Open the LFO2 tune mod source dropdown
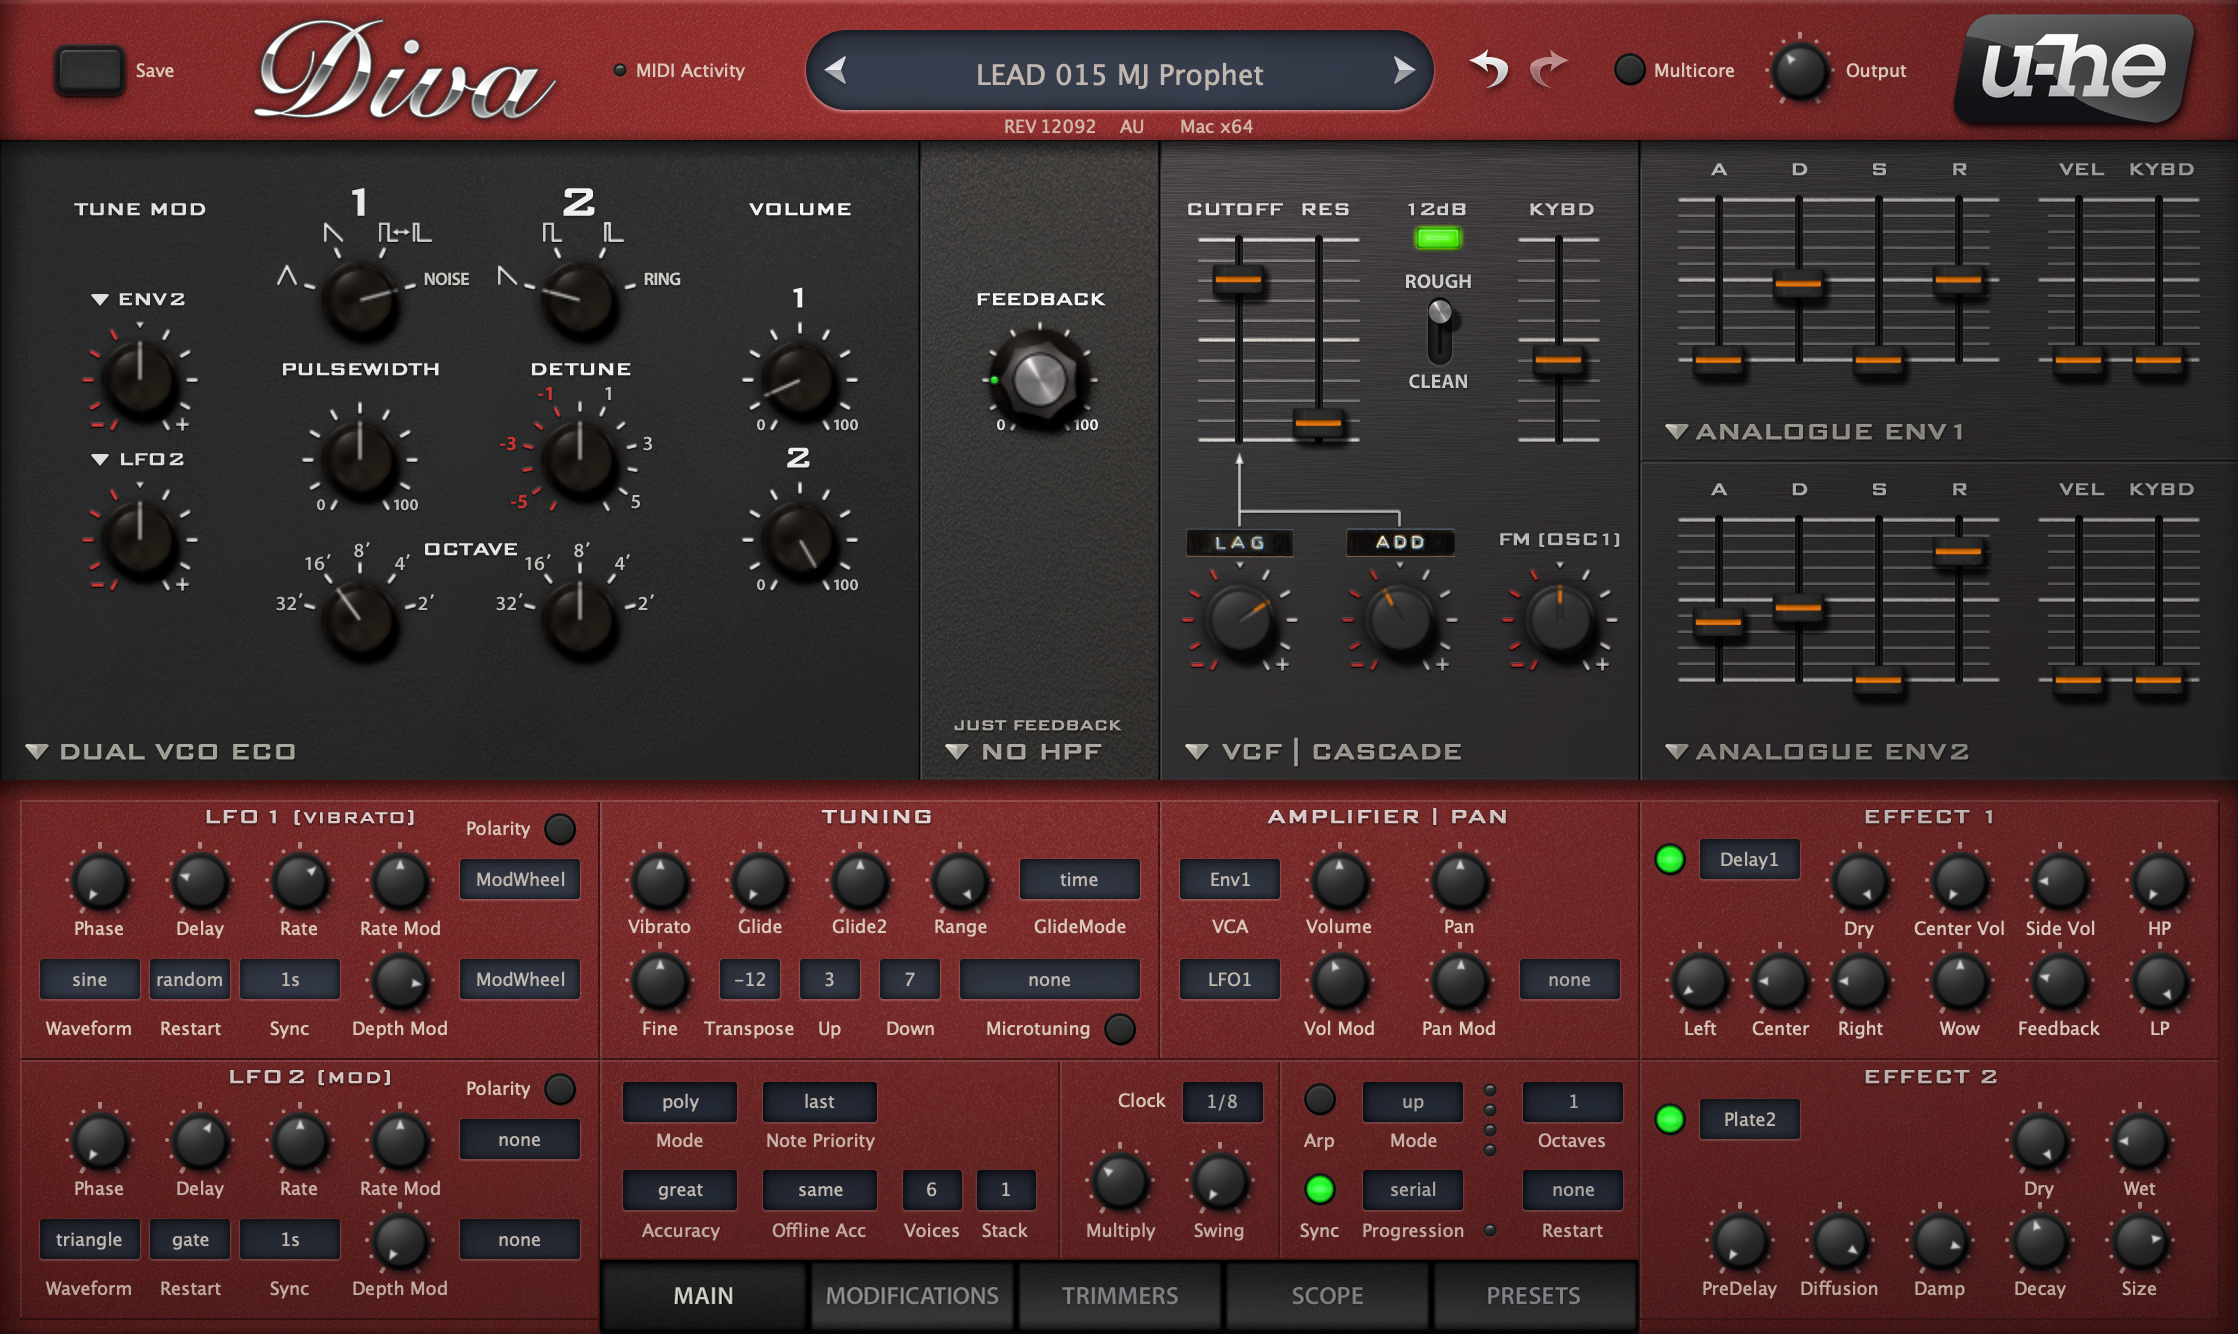Image resolution: width=2238 pixels, height=1334 pixels. point(138,459)
